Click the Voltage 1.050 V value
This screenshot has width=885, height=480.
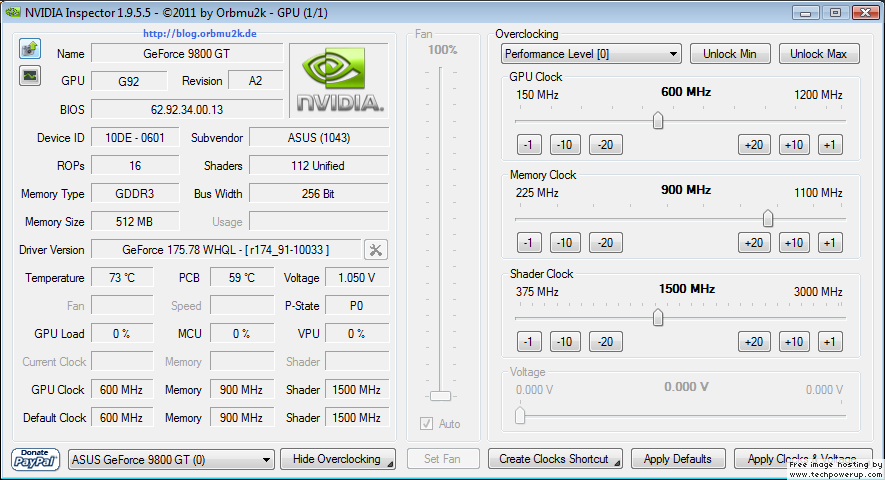[357, 278]
